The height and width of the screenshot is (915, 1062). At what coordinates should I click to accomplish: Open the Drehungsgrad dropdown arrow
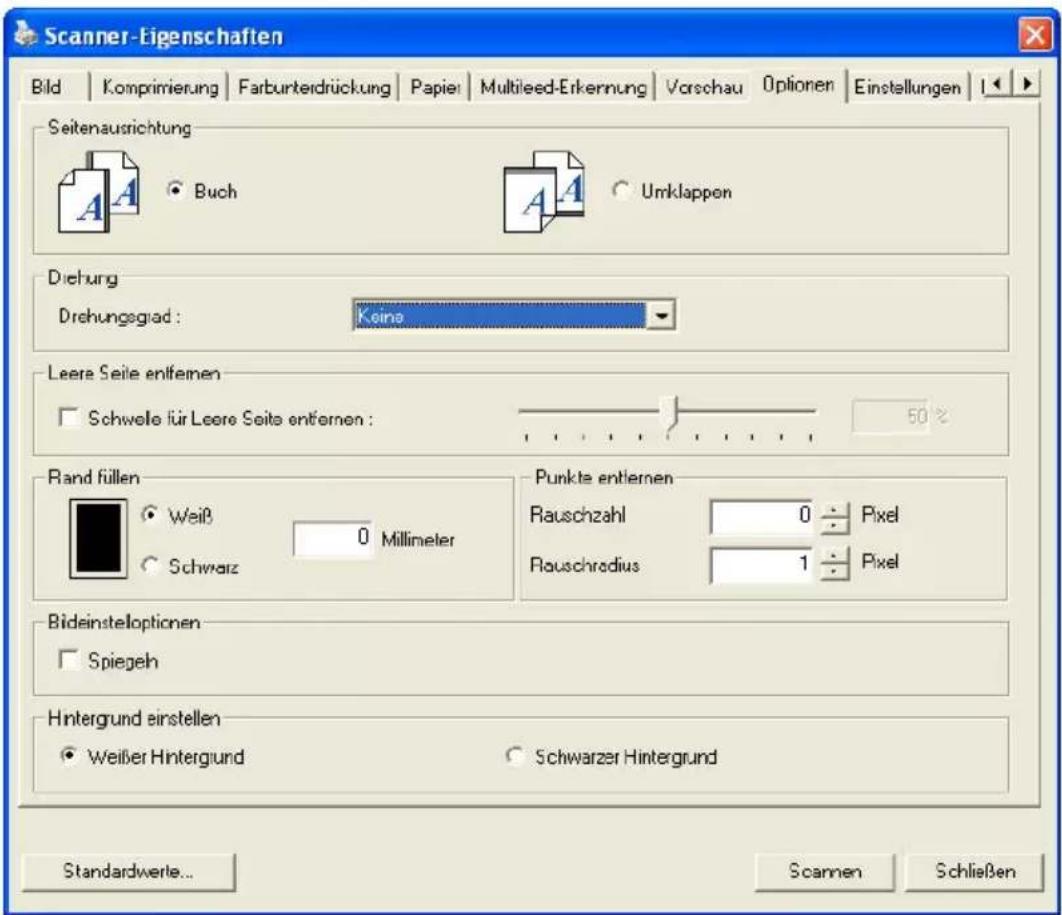point(661,316)
